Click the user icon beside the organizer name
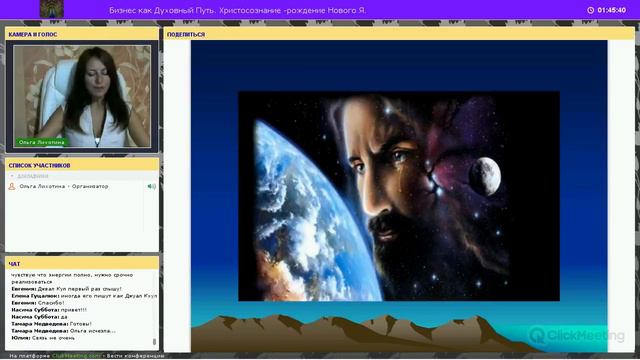The image size is (640, 360). (x=12, y=187)
